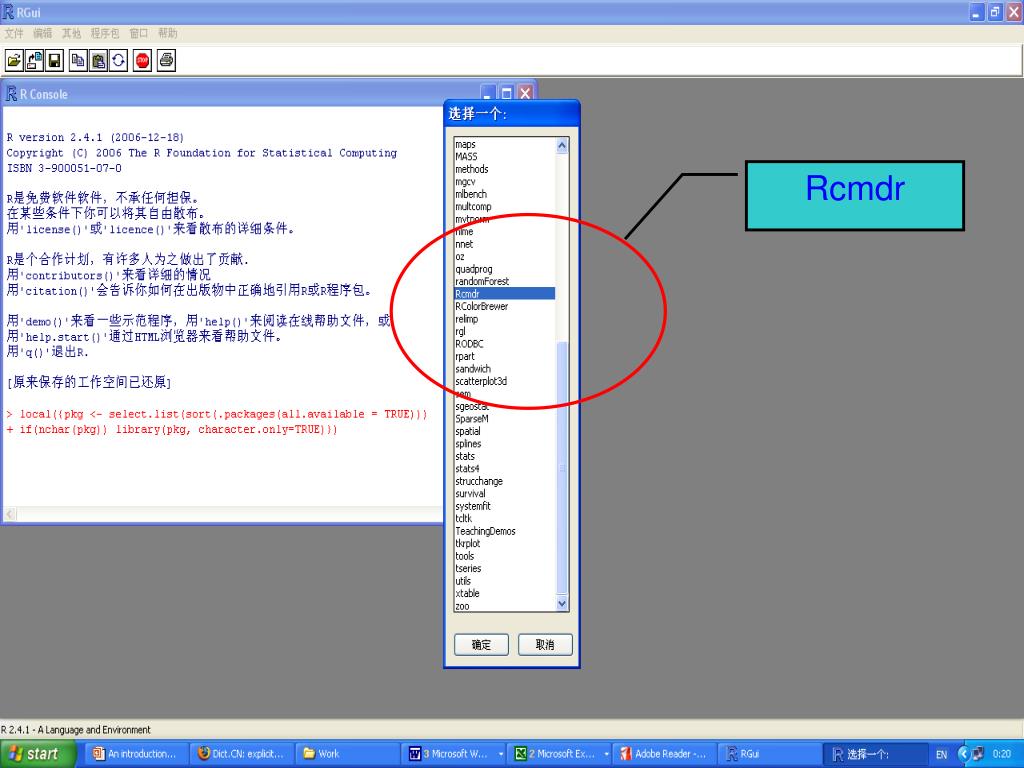
Task: Open the Windows start button
Action: (37, 754)
